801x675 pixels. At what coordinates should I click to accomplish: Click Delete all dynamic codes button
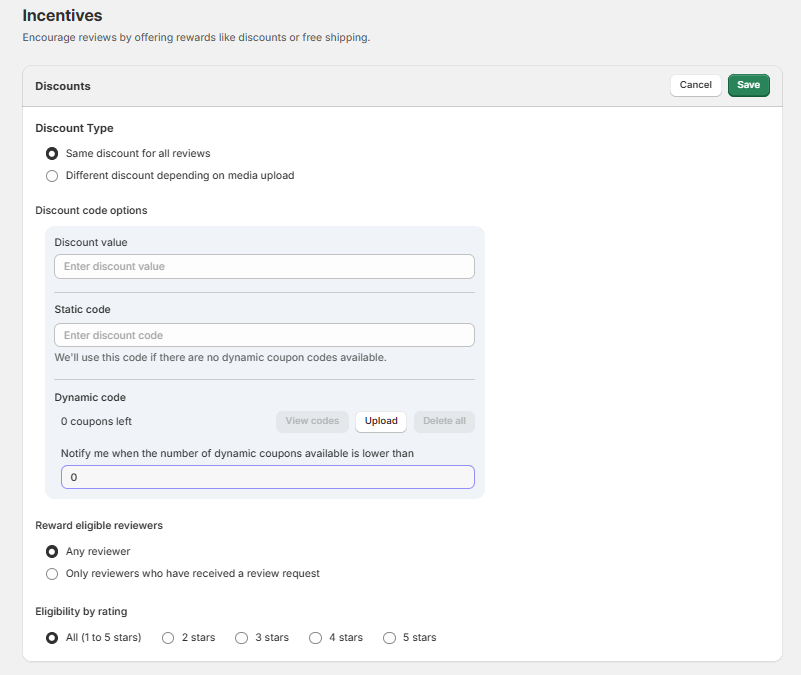[x=444, y=421]
